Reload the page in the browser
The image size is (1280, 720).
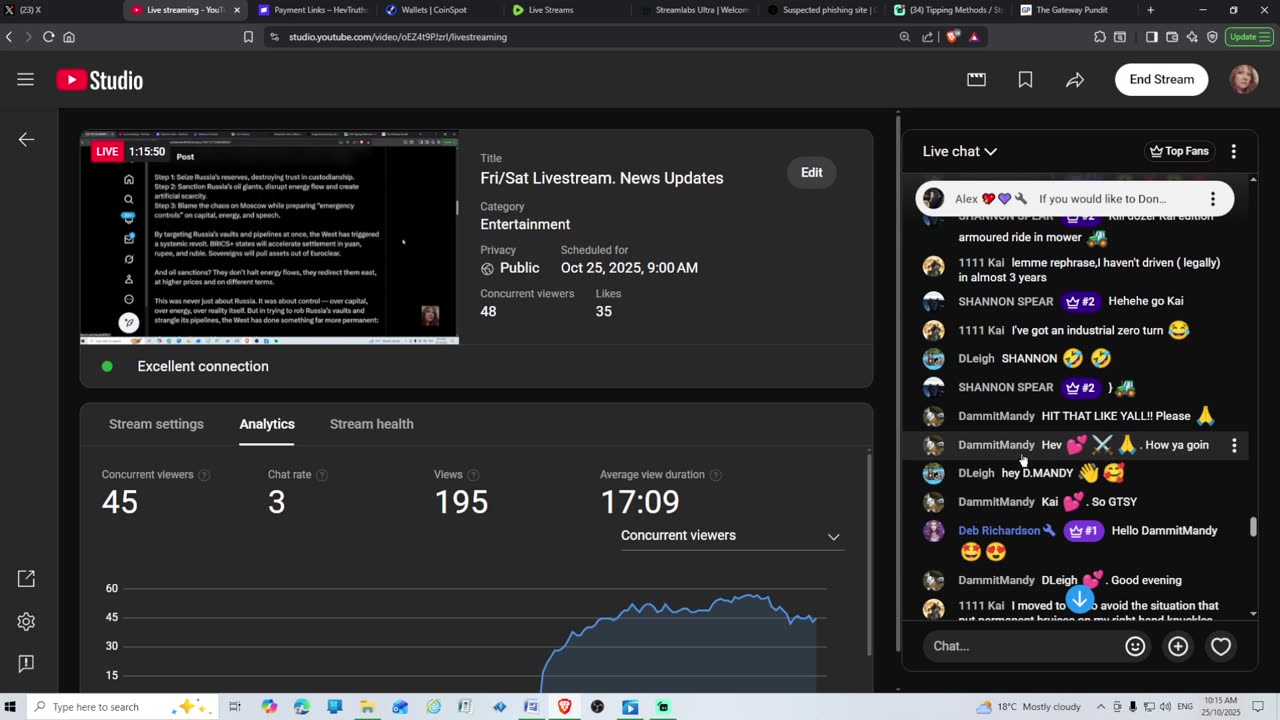click(48, 37)
